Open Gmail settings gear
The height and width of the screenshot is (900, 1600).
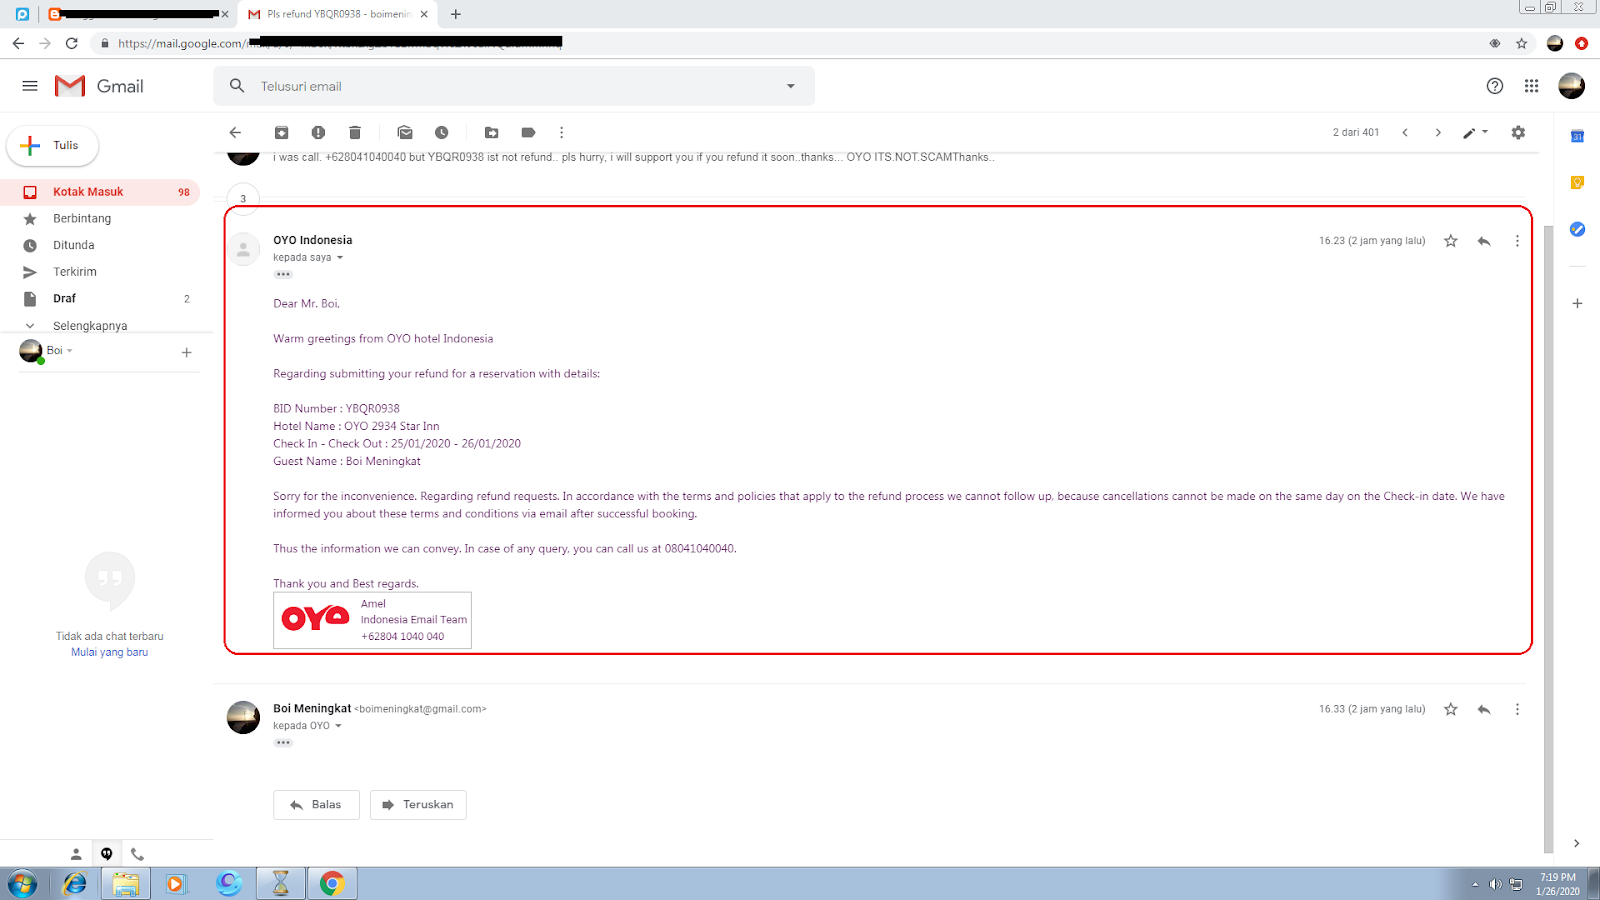[x=1518, y=132]
